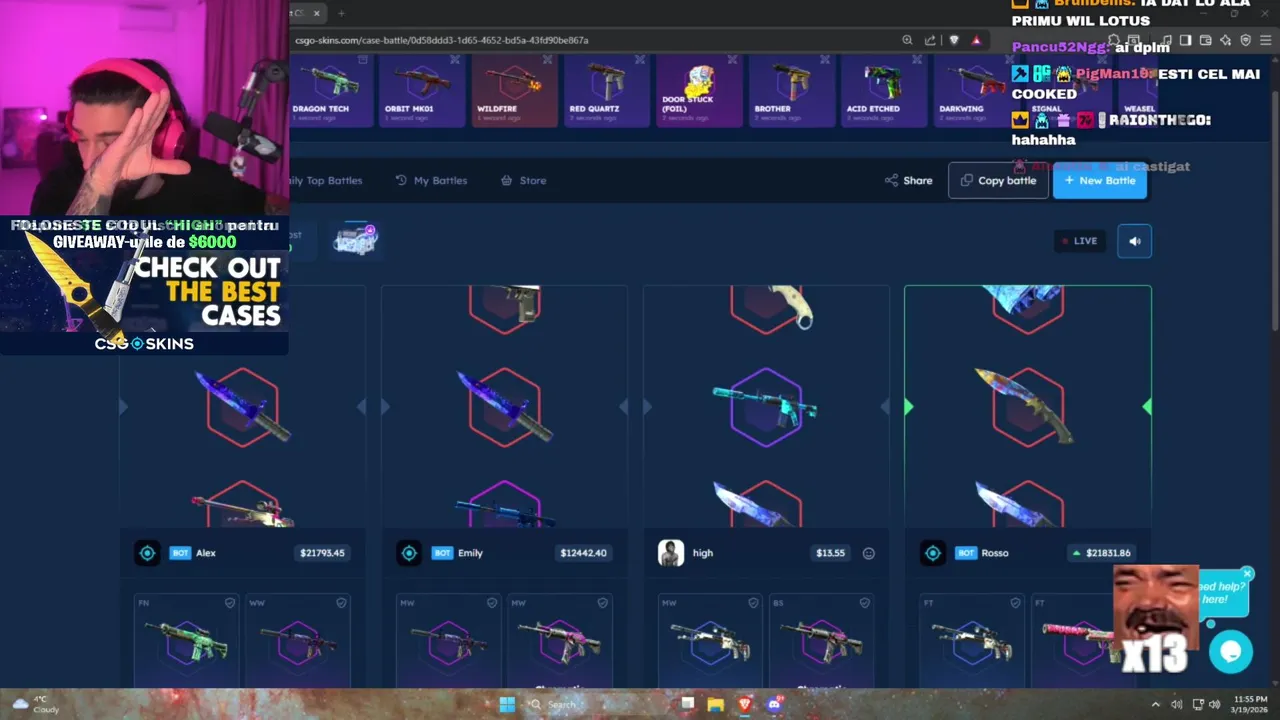1280x720 pixels.
Task: Click shield icon on Alex's FN item
Action: 230,603
